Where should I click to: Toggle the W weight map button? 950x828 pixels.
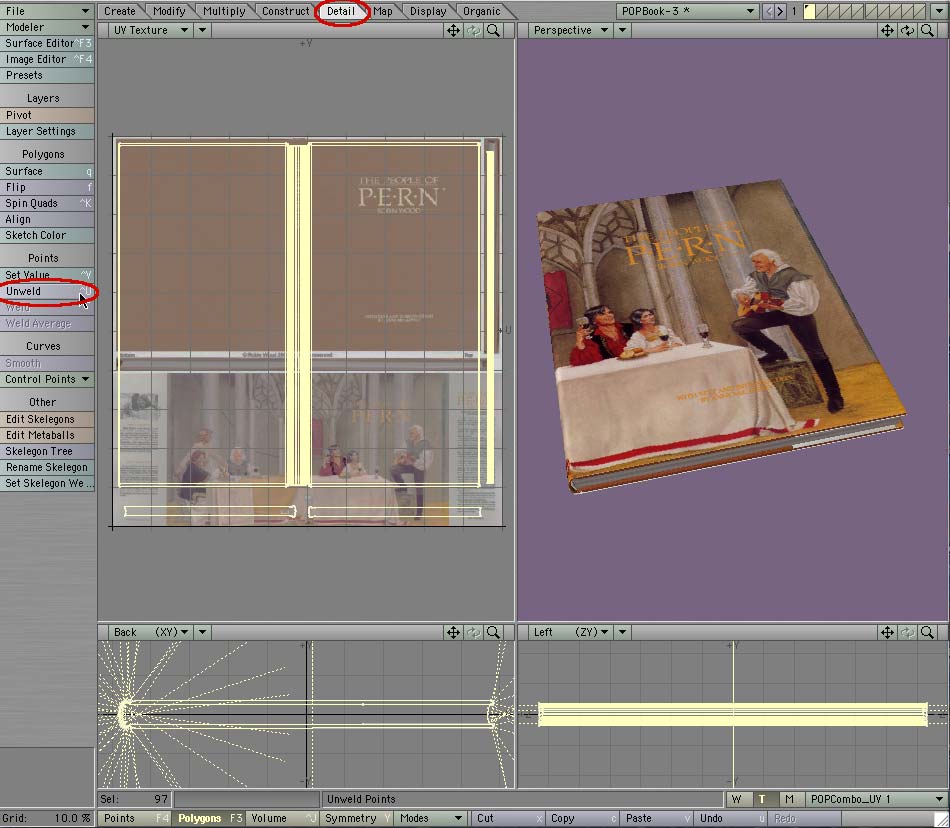pyautogui.click(x=736, y=800)
